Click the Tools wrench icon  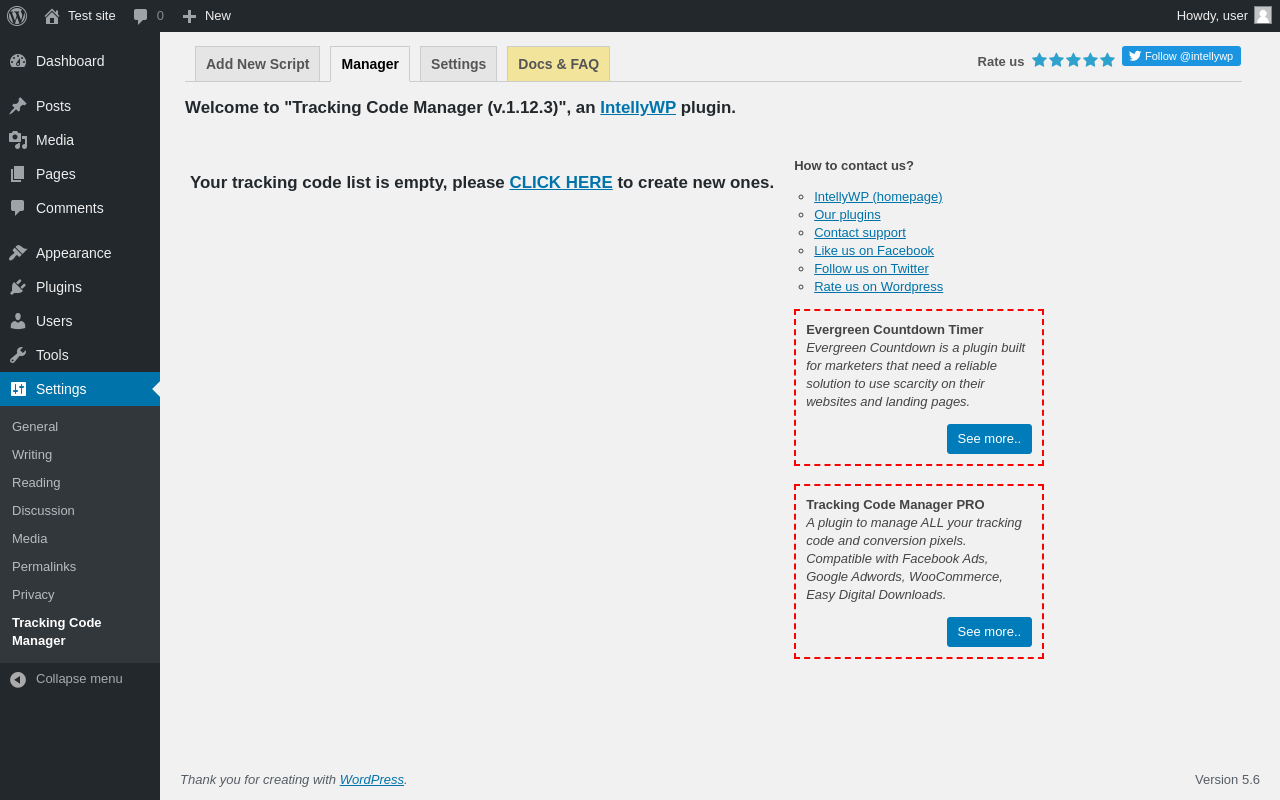pyautogui.click(x=18, y=355)
